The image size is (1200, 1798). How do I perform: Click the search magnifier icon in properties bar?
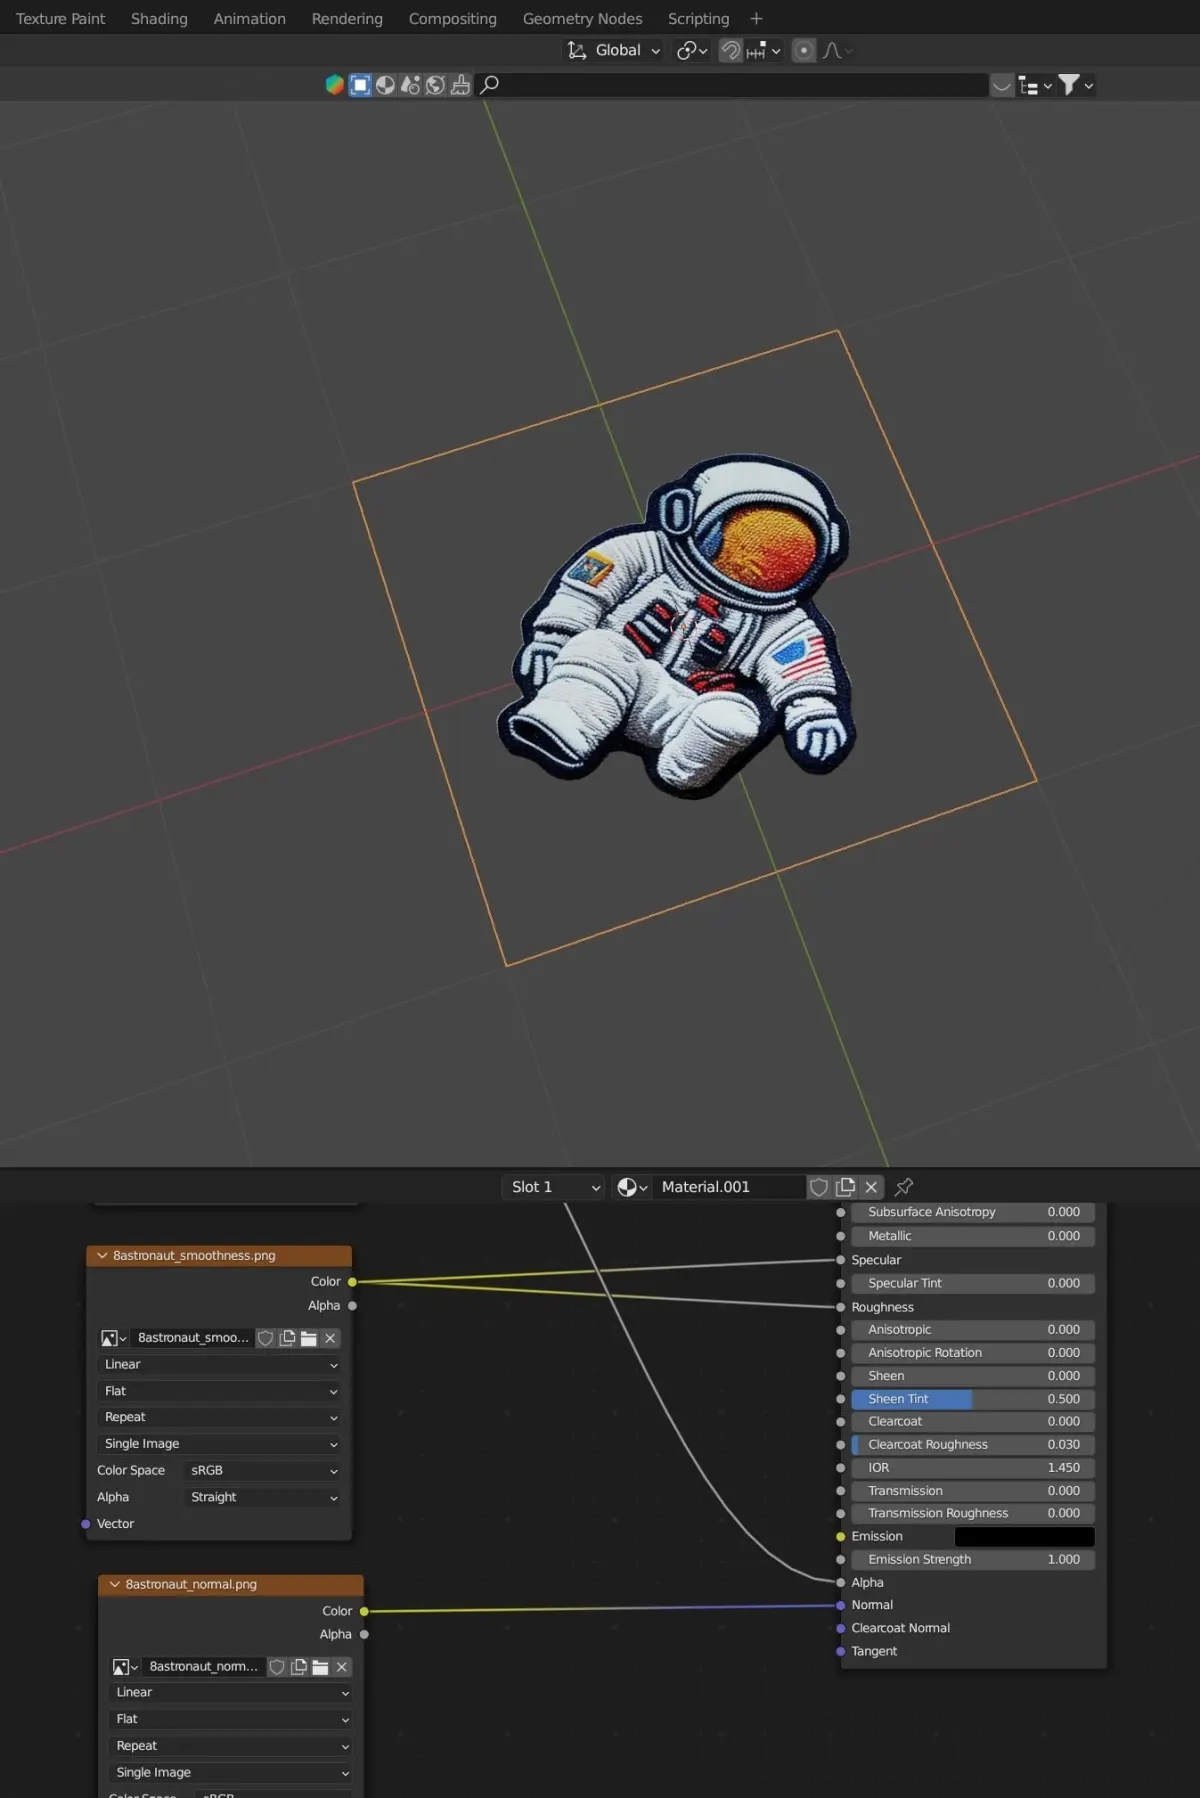click(x=490, y=85)
